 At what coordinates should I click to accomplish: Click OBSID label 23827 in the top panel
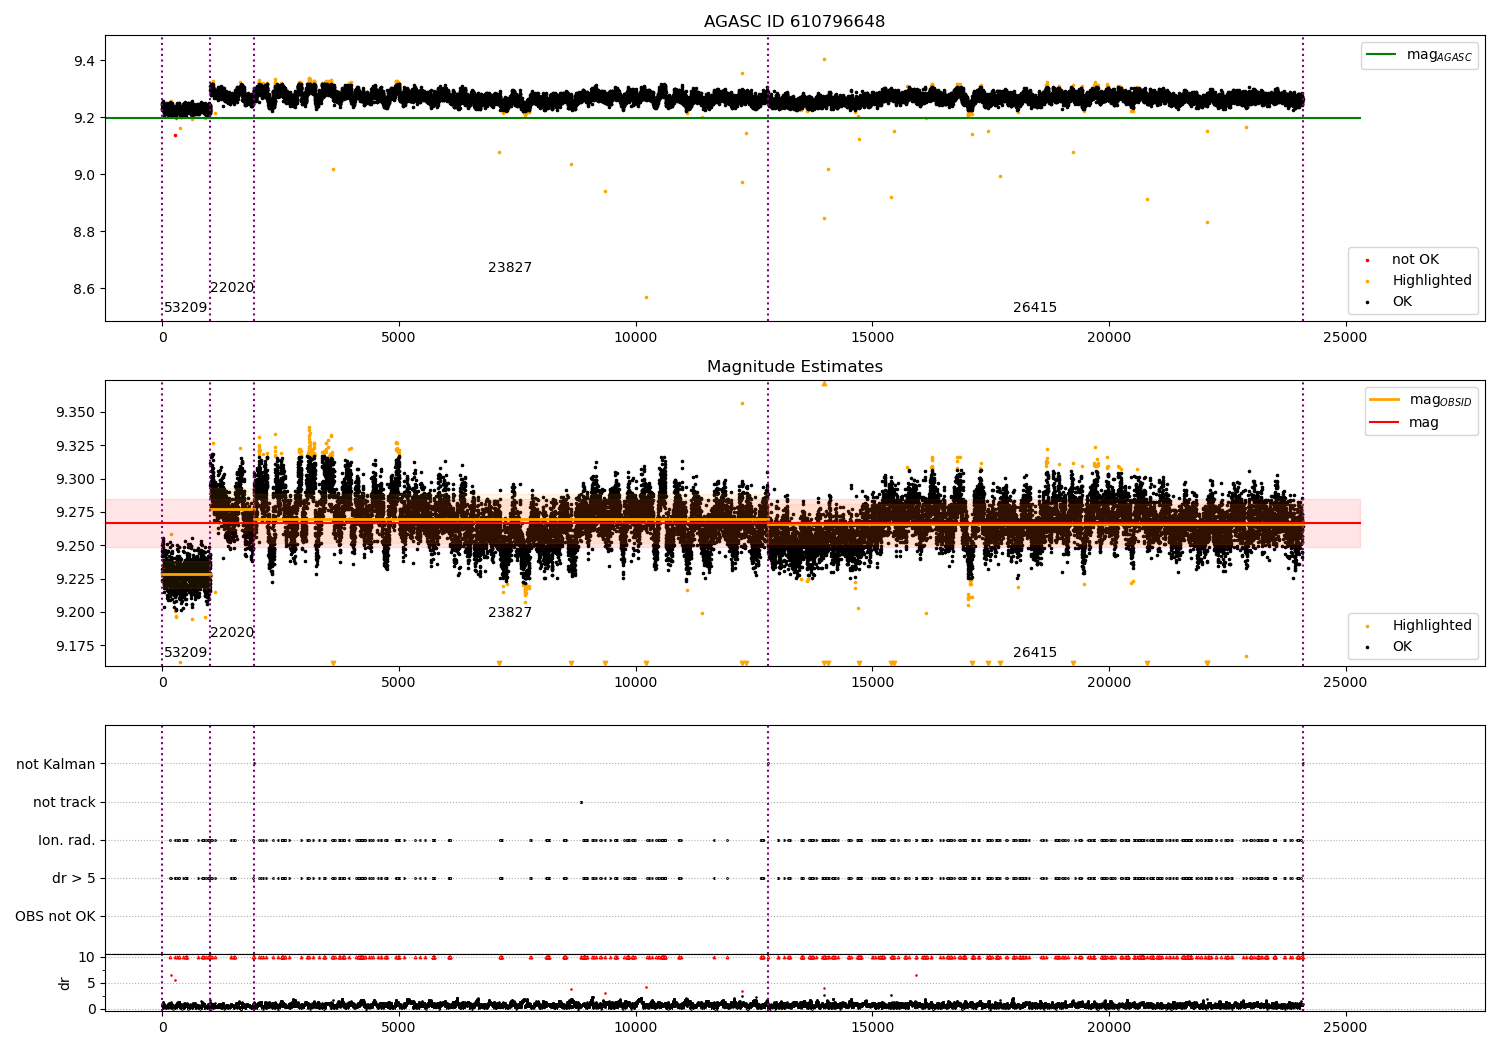510,268
